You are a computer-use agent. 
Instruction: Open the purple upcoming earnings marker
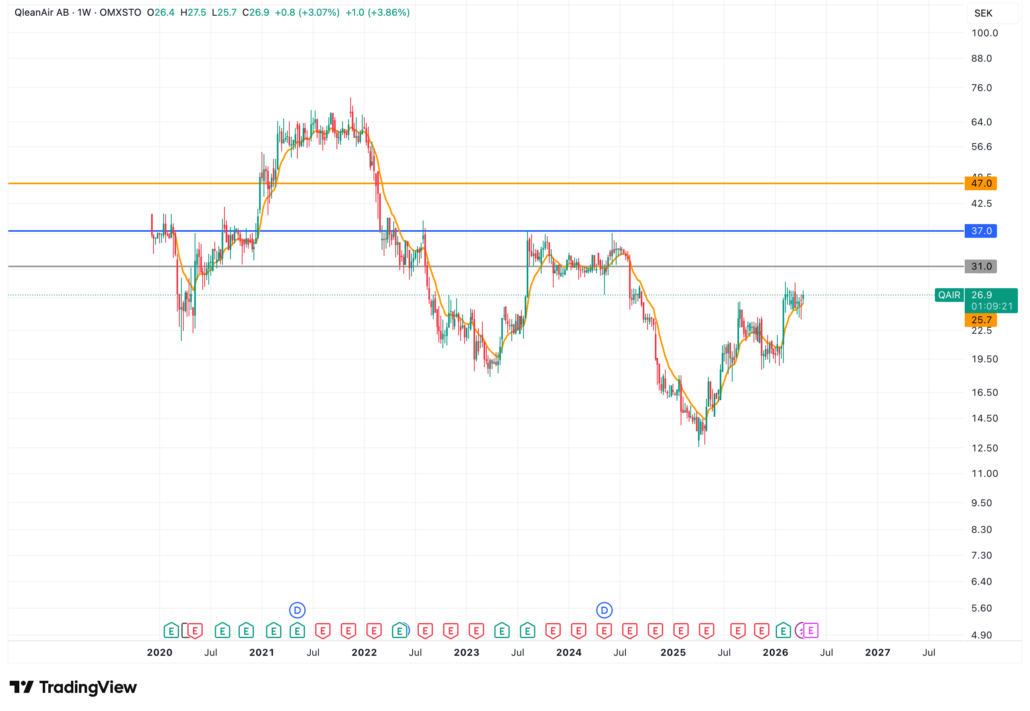pos(811,630)
